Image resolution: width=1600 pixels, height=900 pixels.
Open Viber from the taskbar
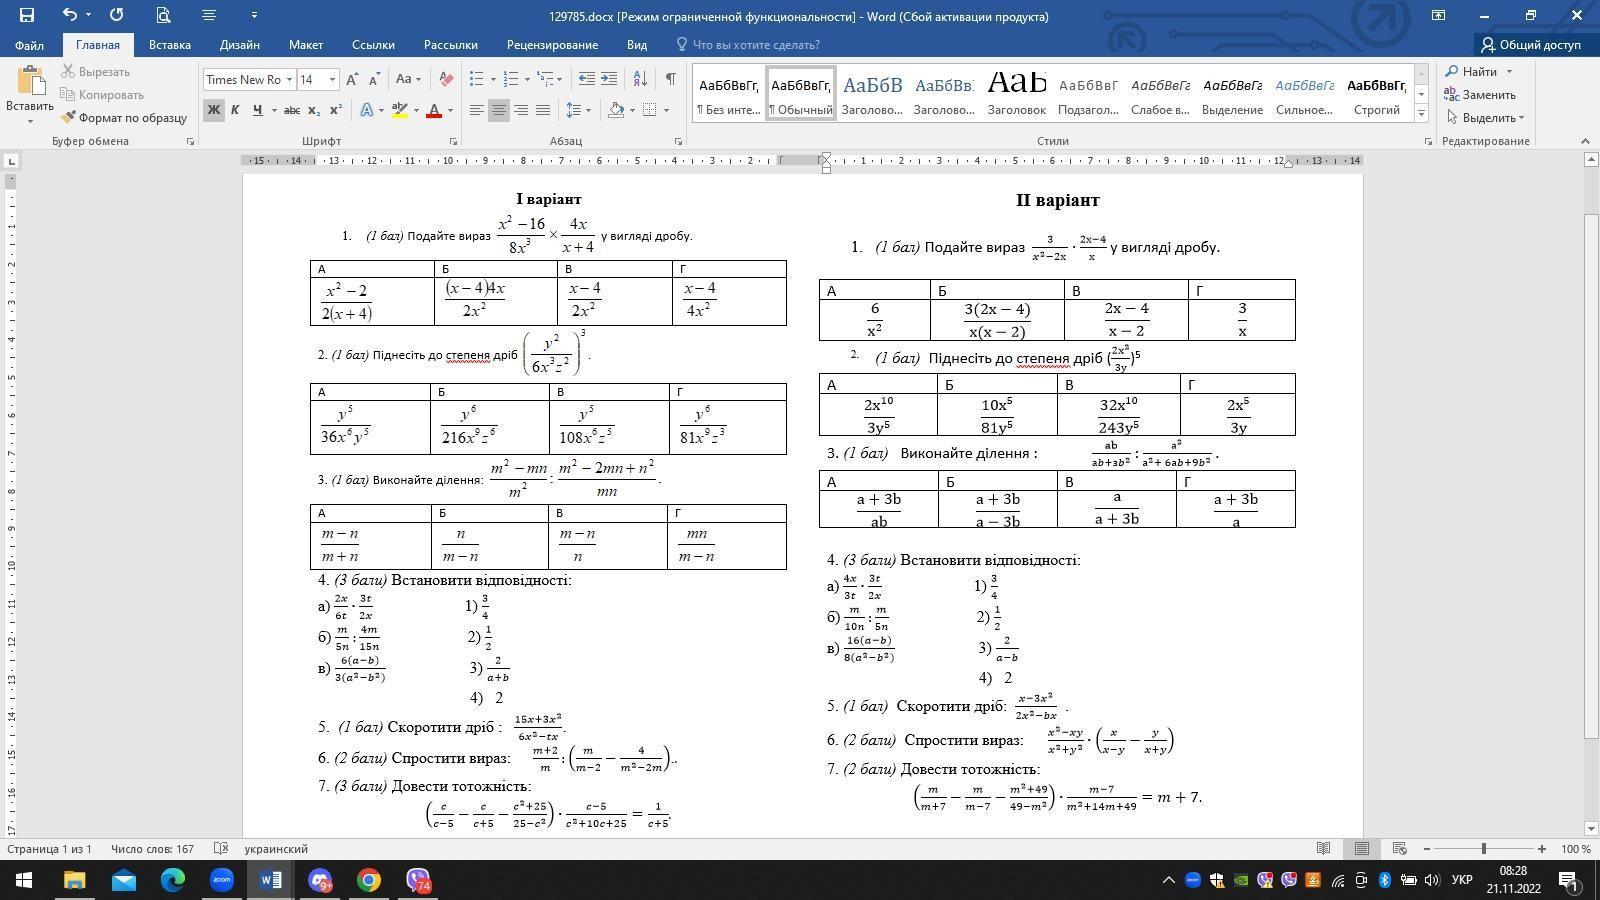click(418, 880)
